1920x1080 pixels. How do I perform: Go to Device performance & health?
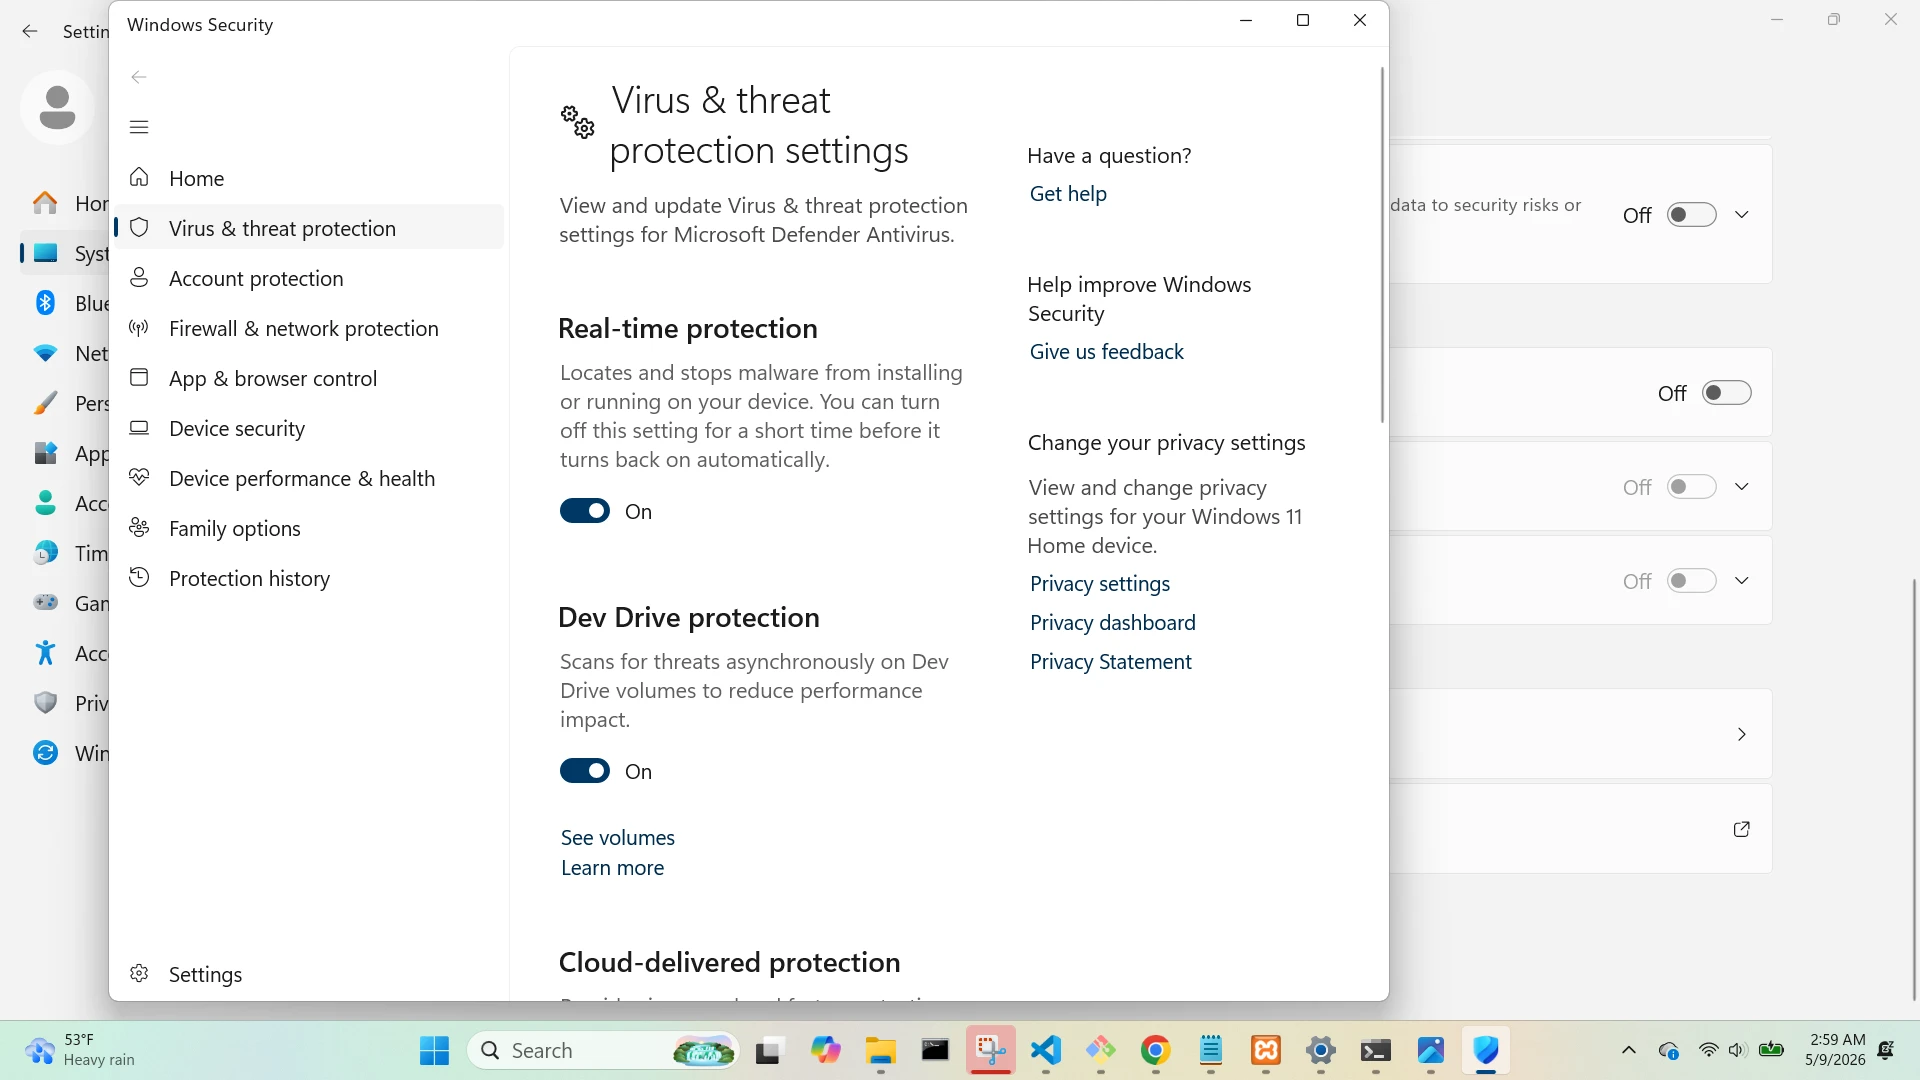309,478
